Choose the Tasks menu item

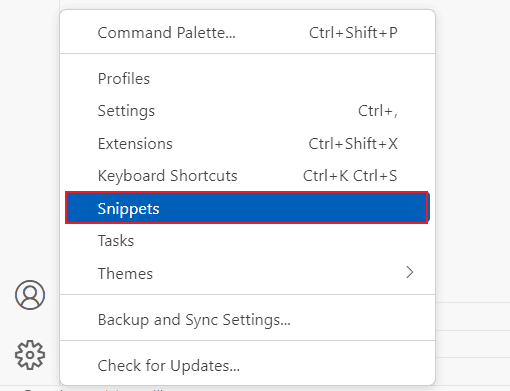click(247, 240)
